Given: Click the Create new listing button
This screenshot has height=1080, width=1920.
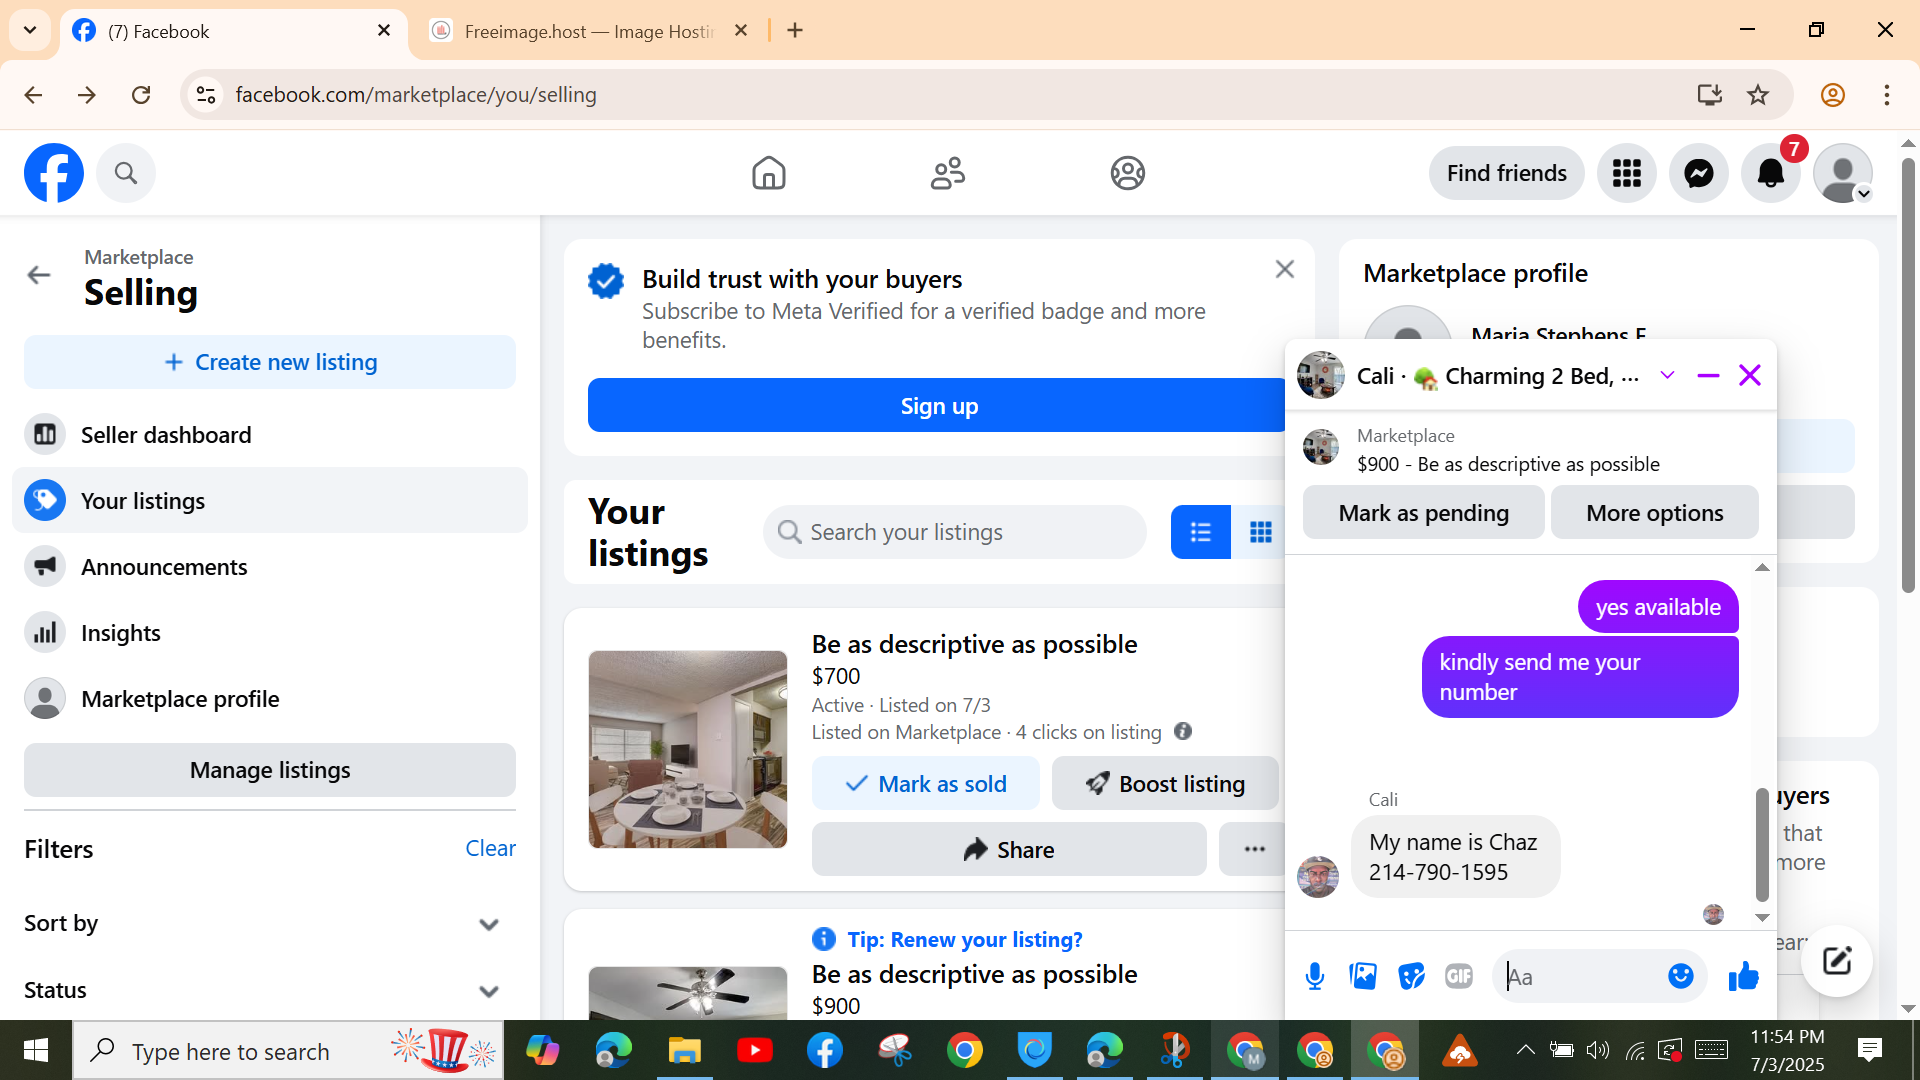Looking at the screenshot, I should [270, 362].
